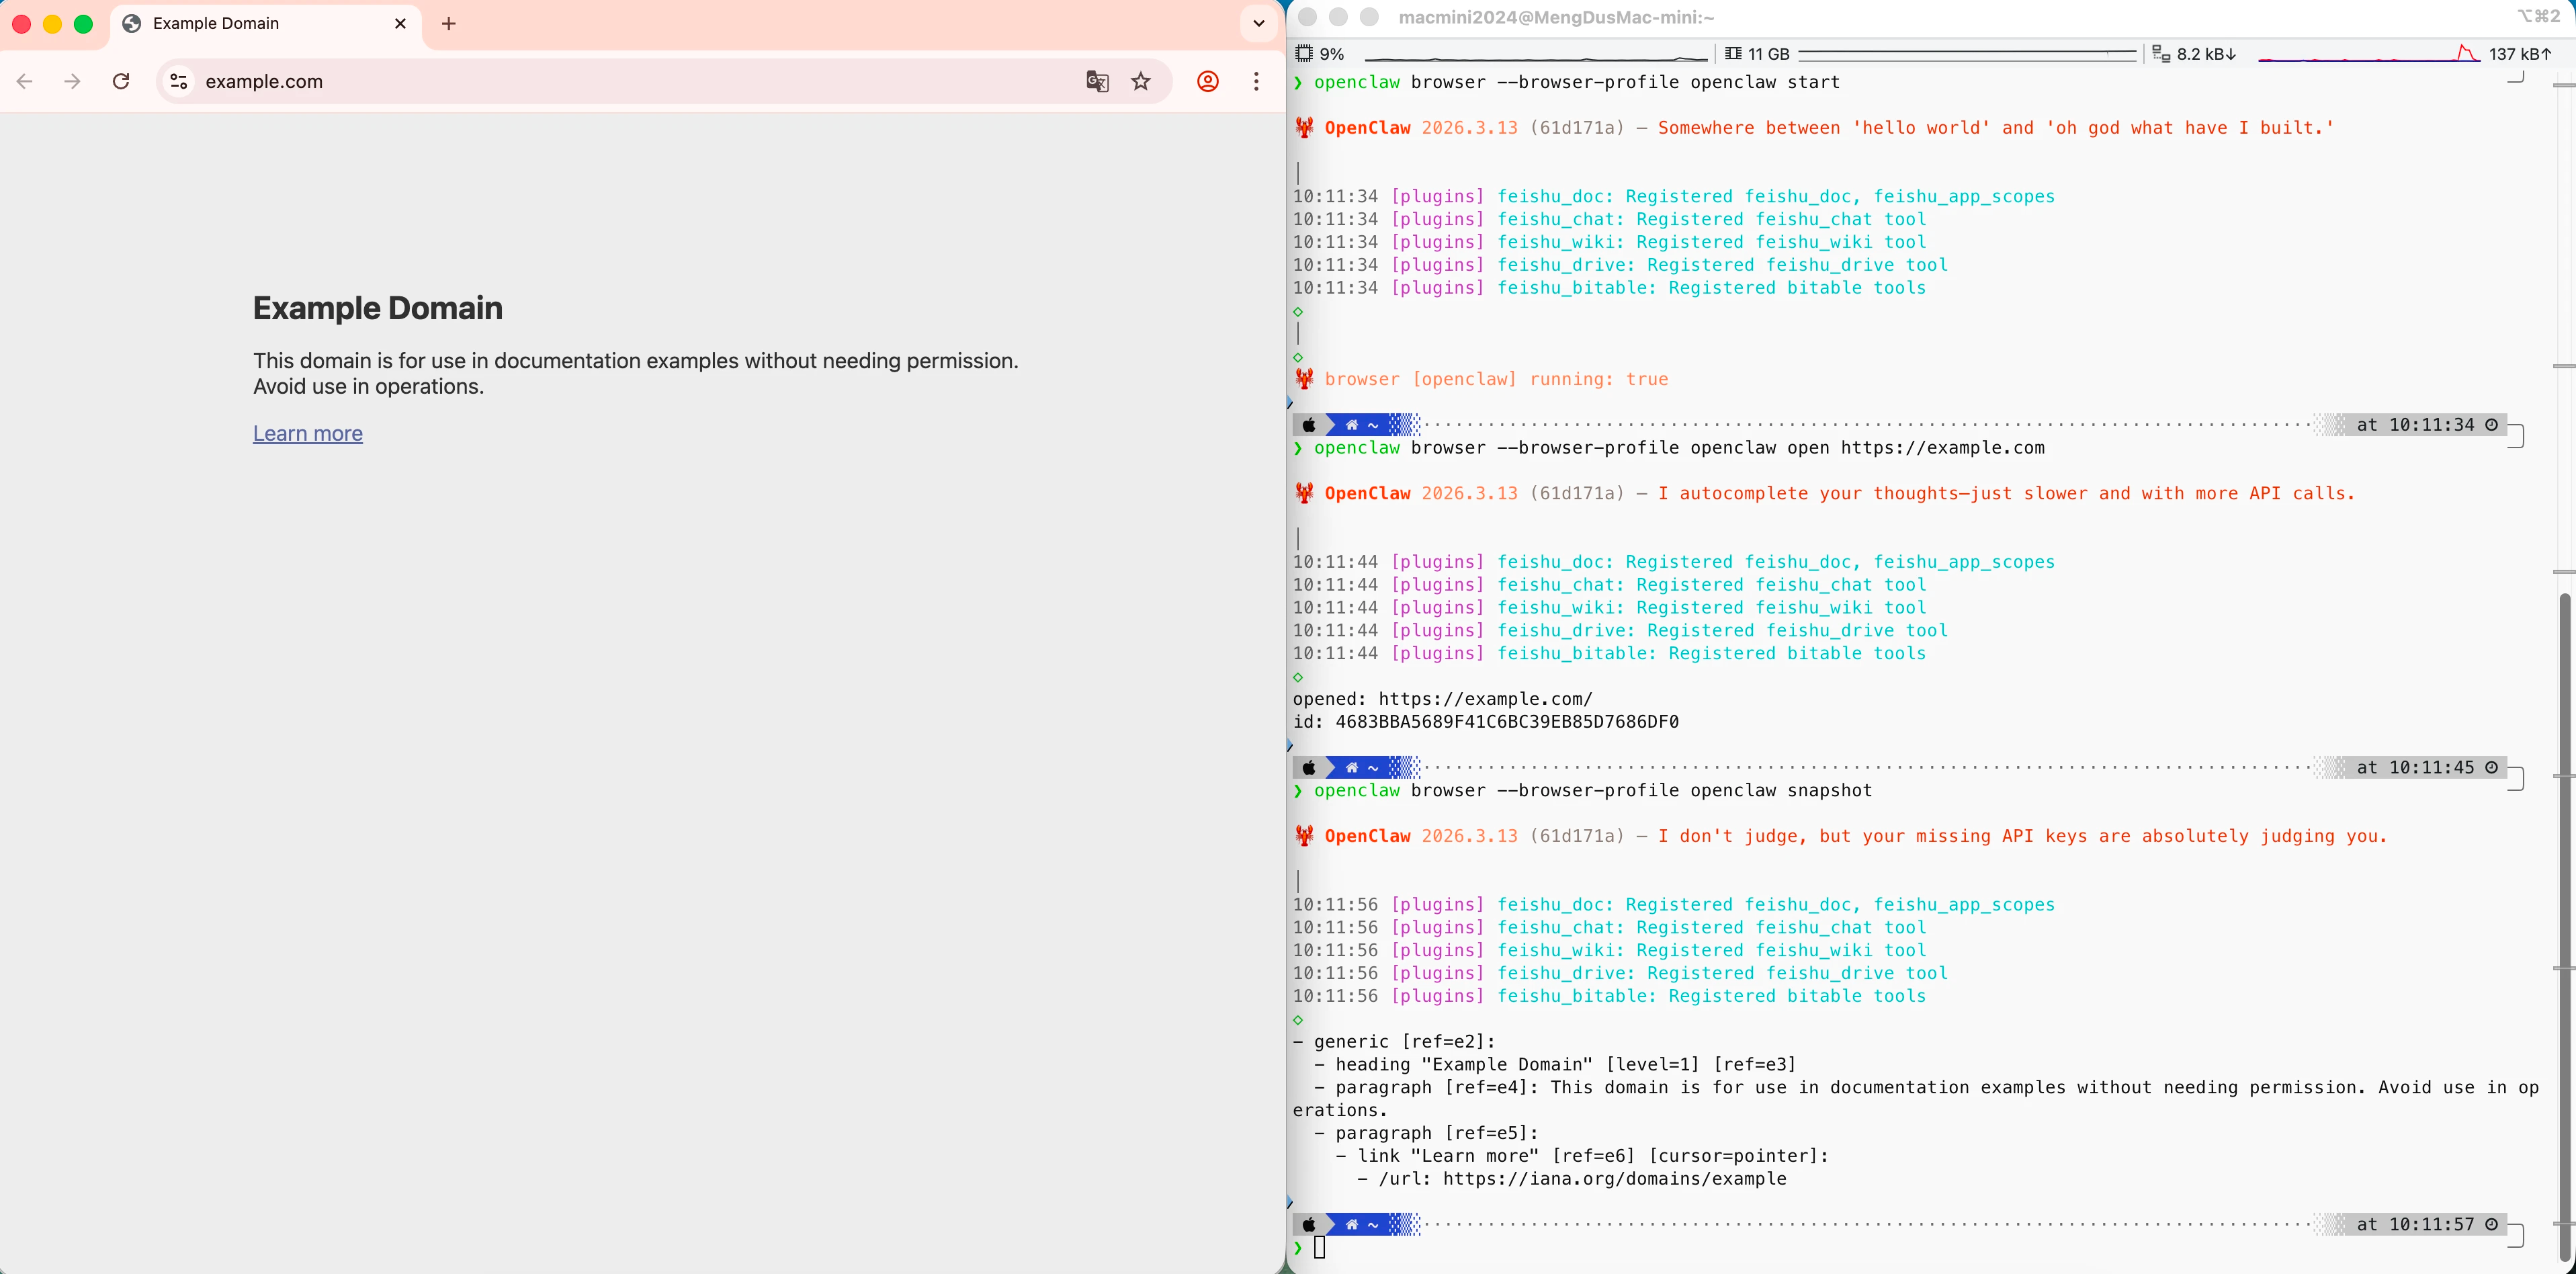Close the Example Domain tab
The width and height of the screenshot is (2576, 1274).
click(400, 23)
